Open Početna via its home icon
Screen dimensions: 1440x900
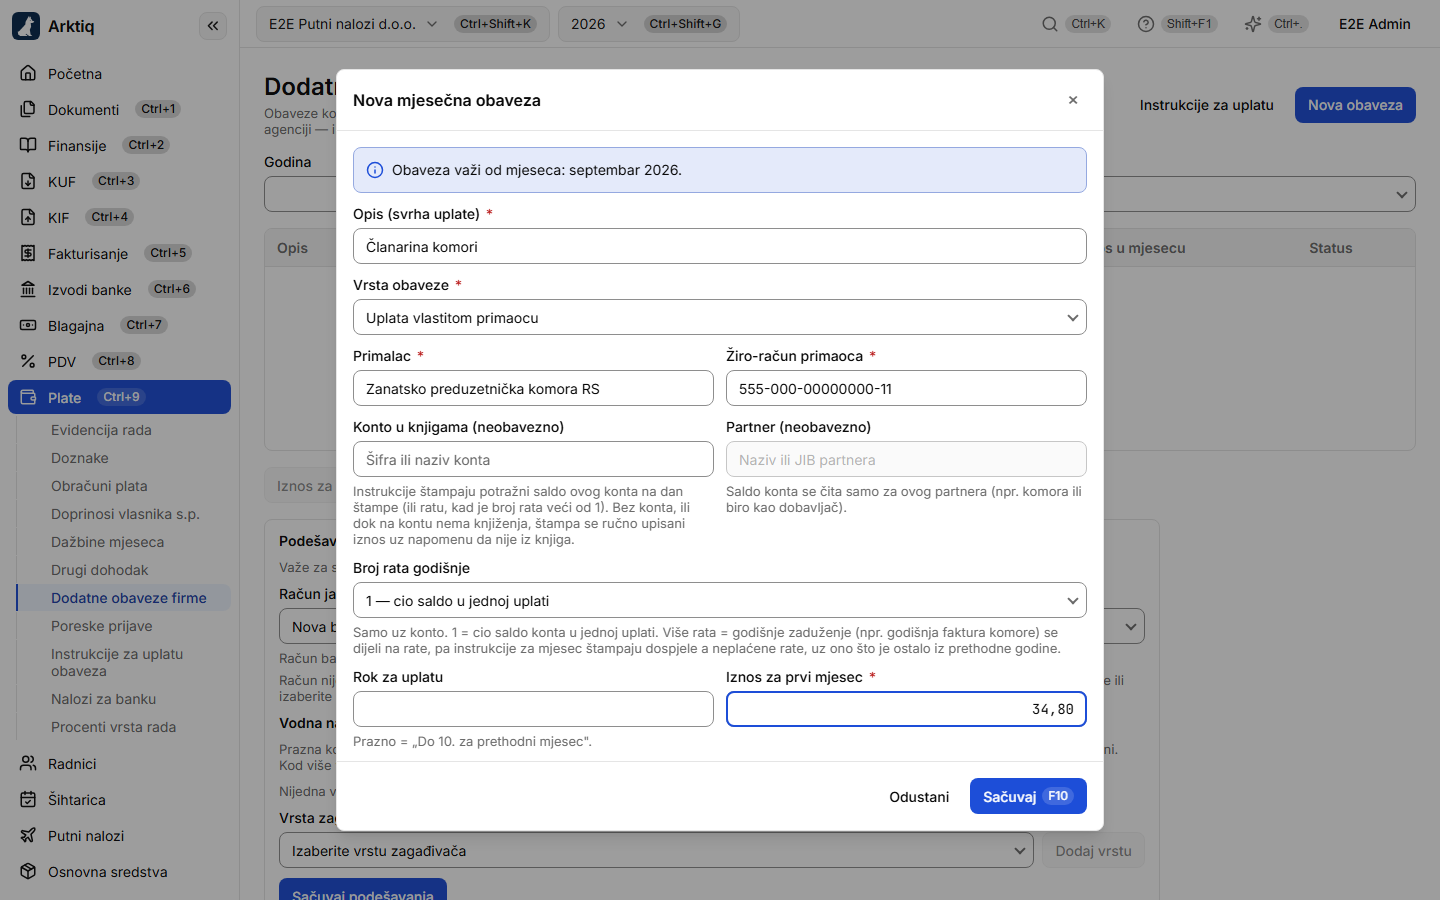(x=28, y=73)
